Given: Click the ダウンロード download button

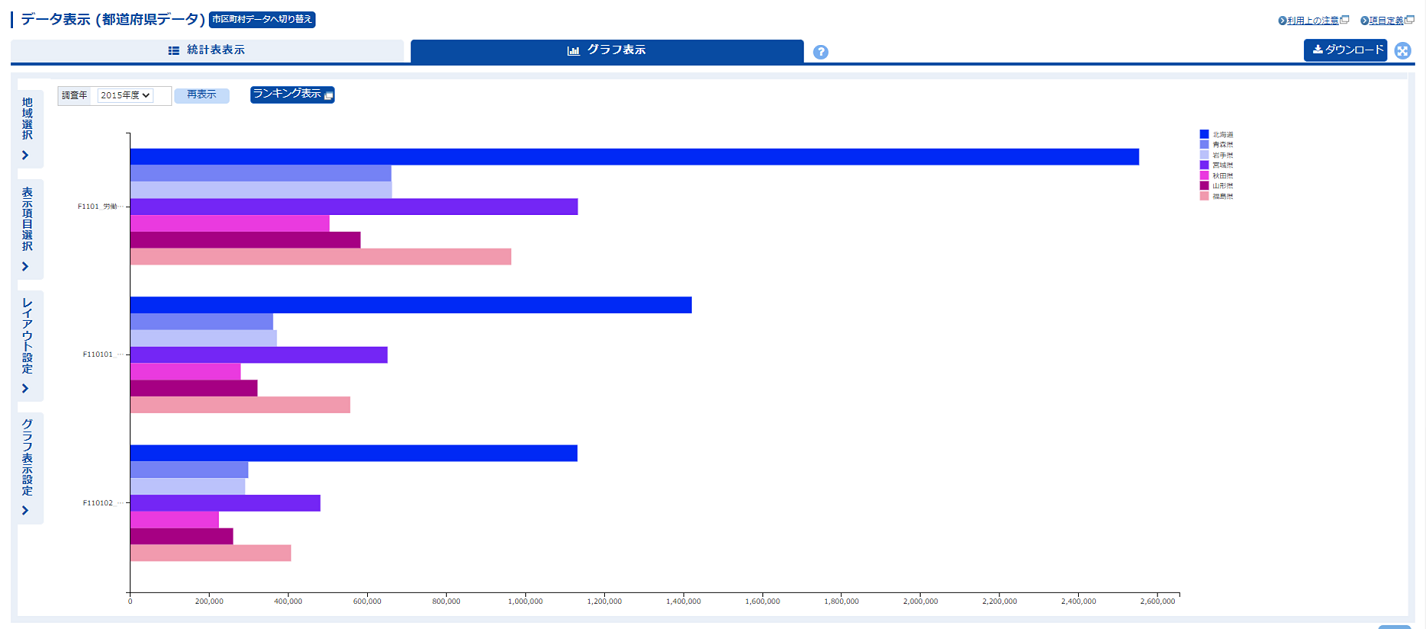Looking at the screenshot, I should [1346, 50].
